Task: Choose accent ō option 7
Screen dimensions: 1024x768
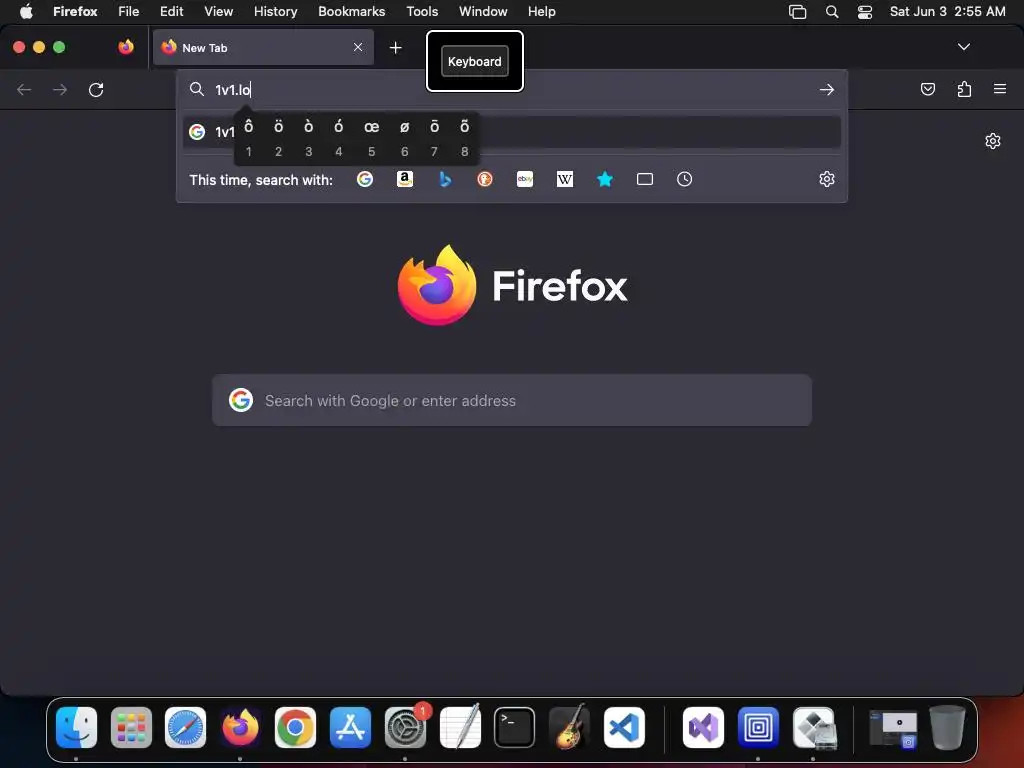Action: tap(434, 137)
